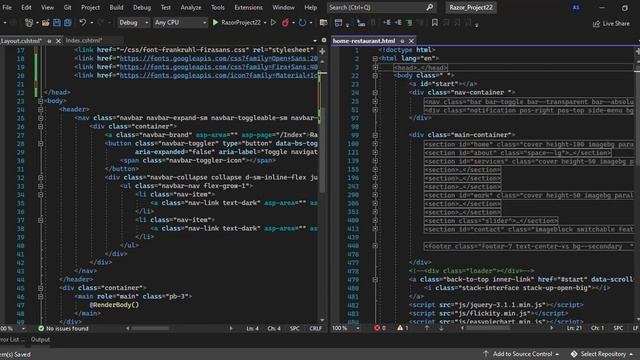
Task: Click the window layout toolbar icon
Action: 338,23
